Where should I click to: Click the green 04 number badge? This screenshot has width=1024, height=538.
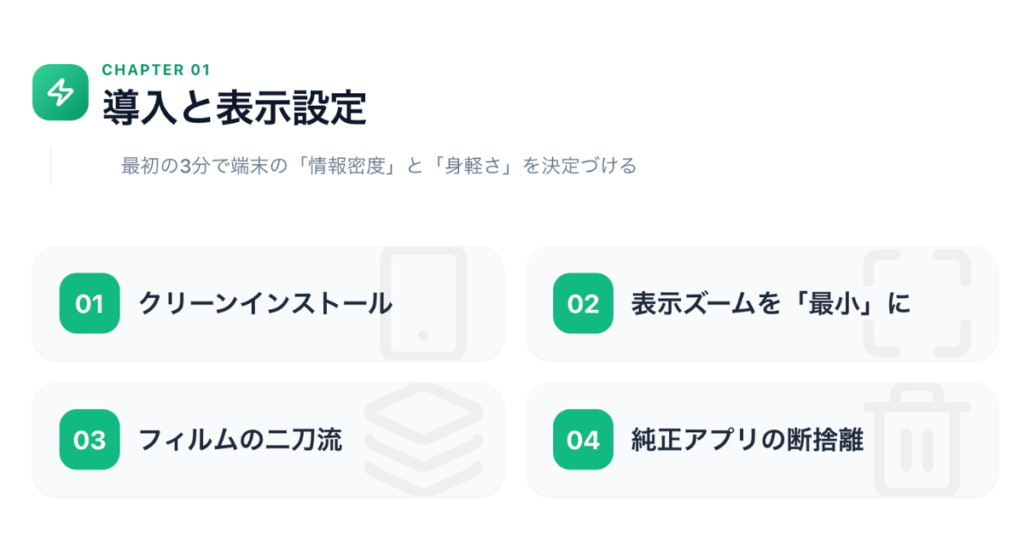(582, 439)
